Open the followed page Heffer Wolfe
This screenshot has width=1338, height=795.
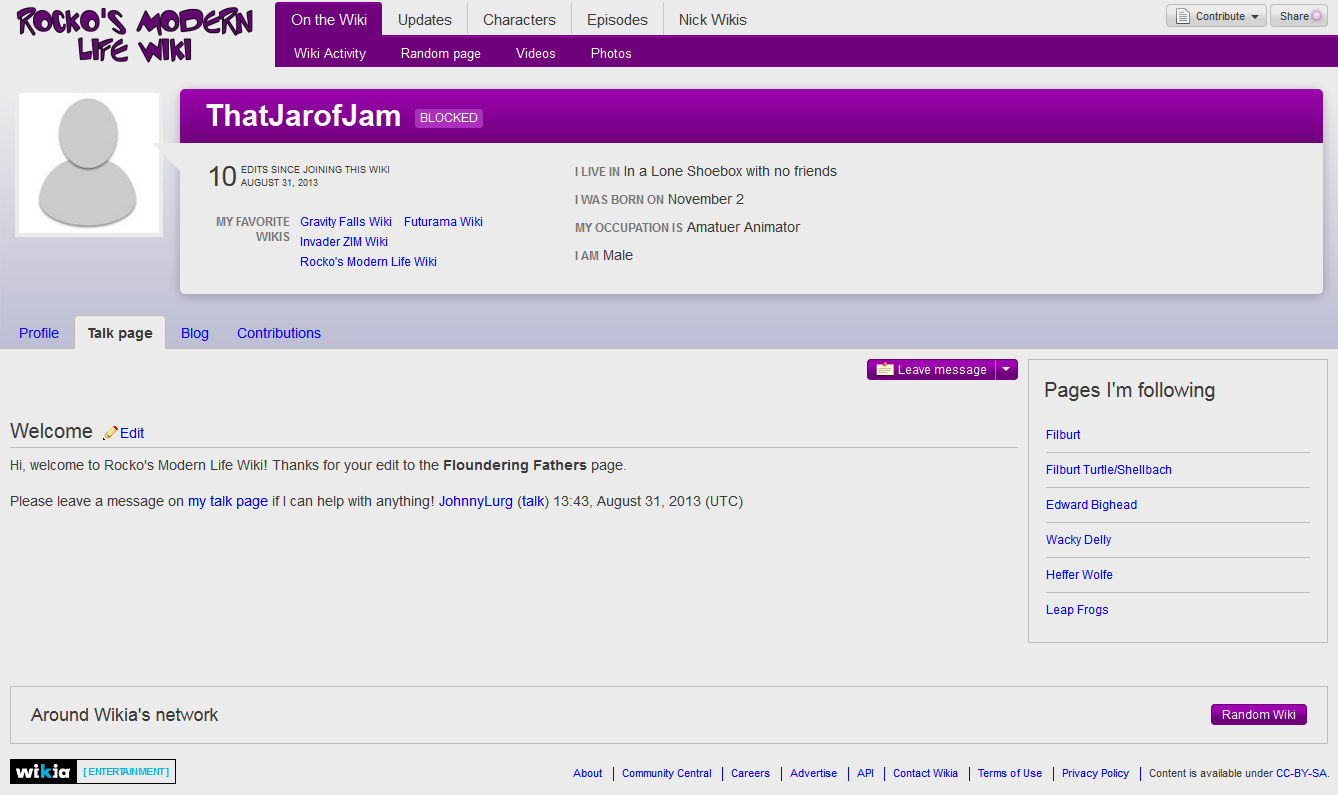pos(1079,575)
